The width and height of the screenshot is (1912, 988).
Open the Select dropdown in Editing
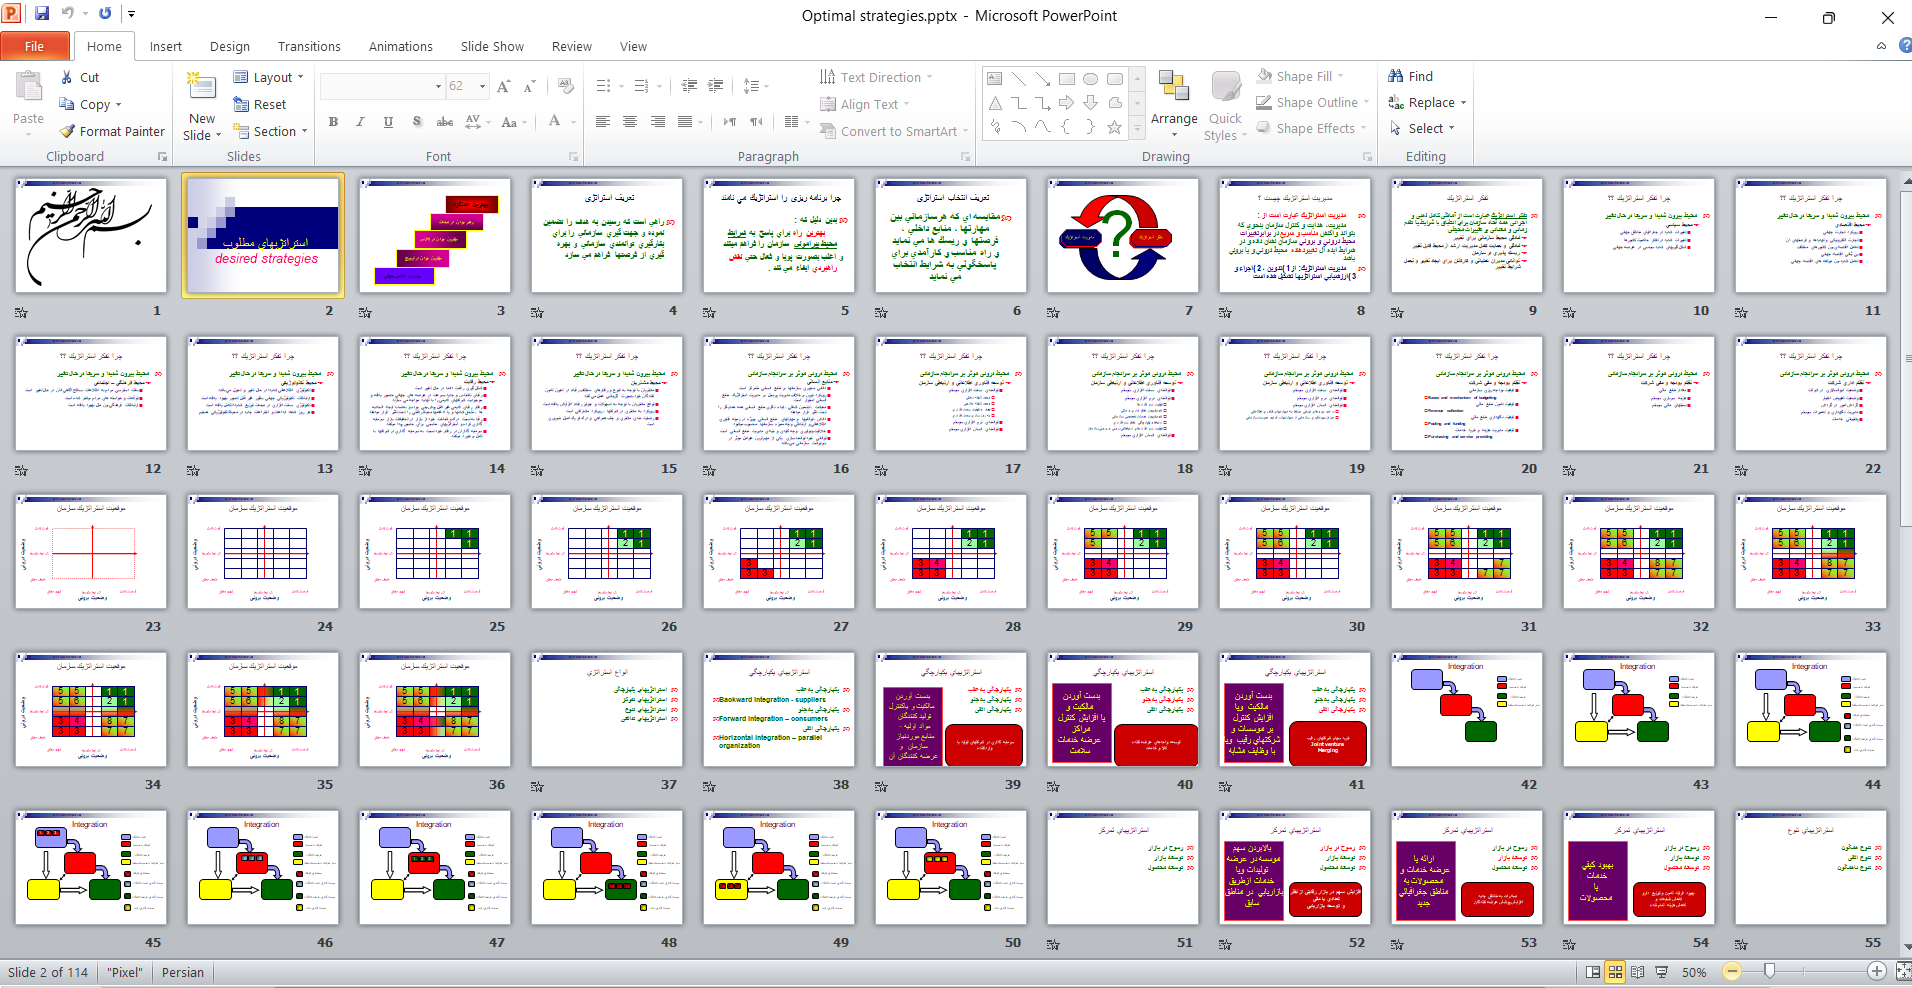coord(1422,128)
